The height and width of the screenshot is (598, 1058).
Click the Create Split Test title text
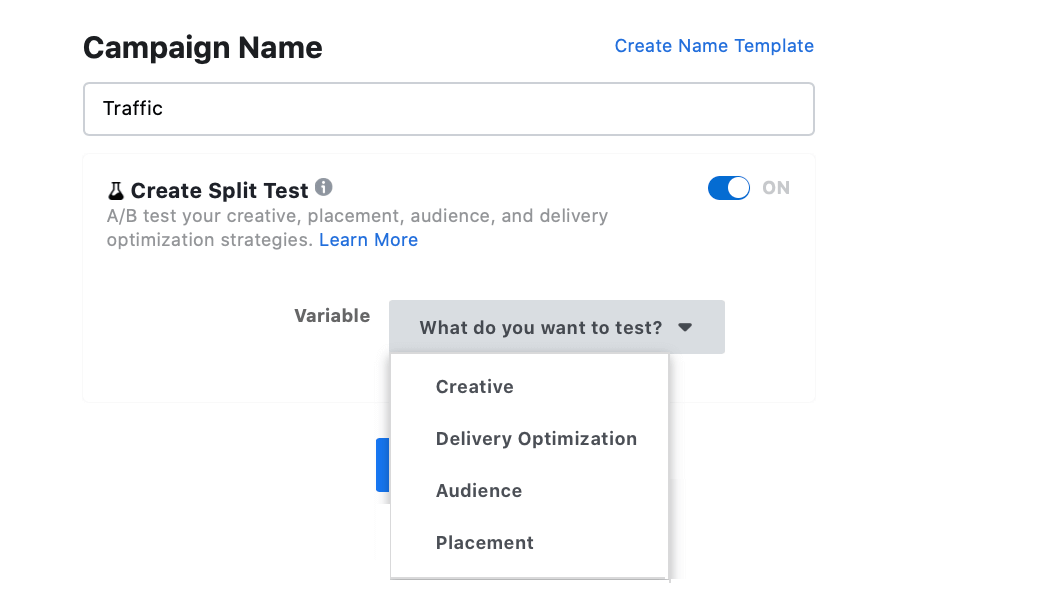pos(220,190)
